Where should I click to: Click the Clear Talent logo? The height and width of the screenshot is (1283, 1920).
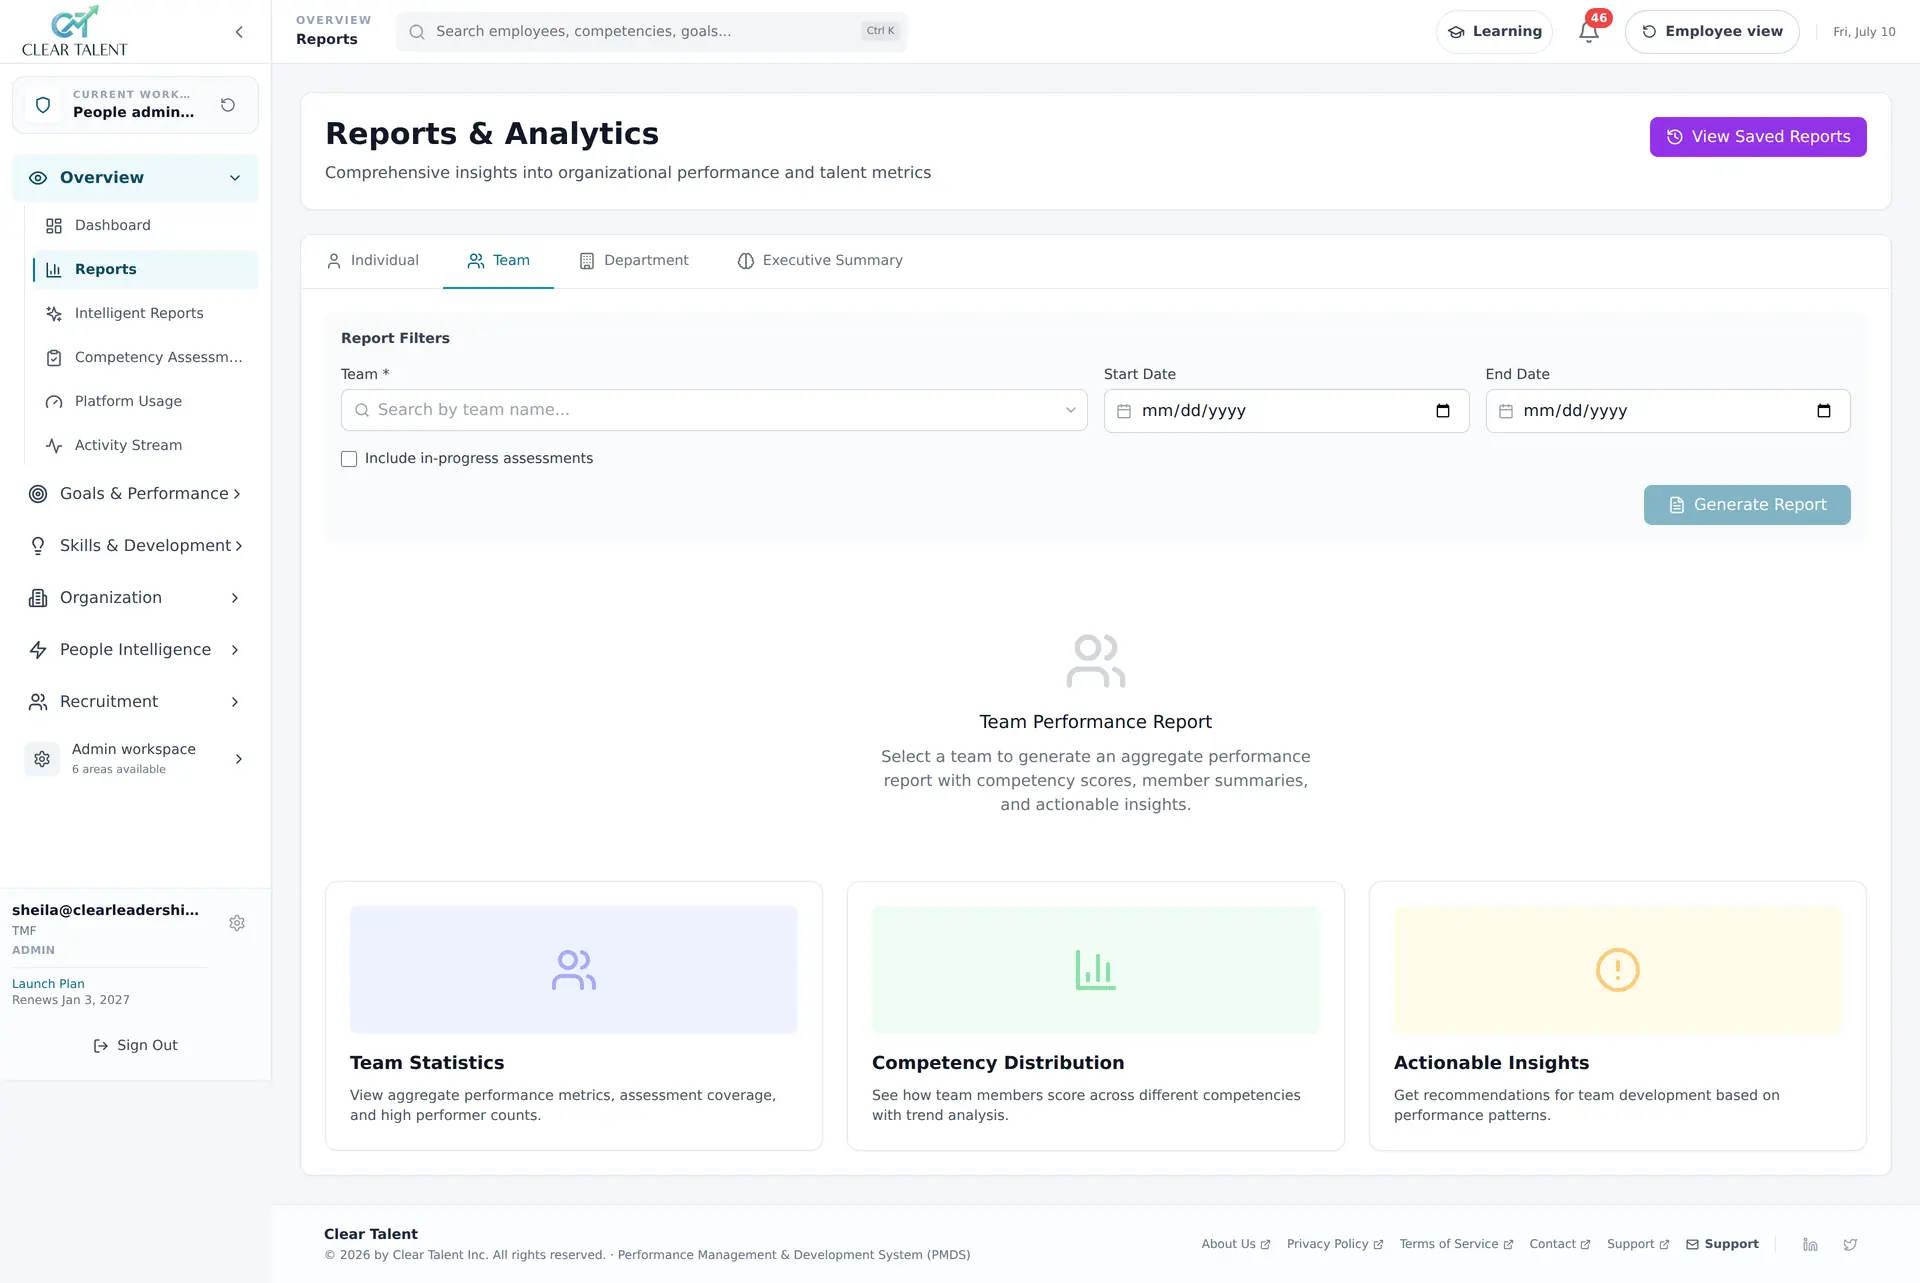pyautogui.click(x=75, y=31)
